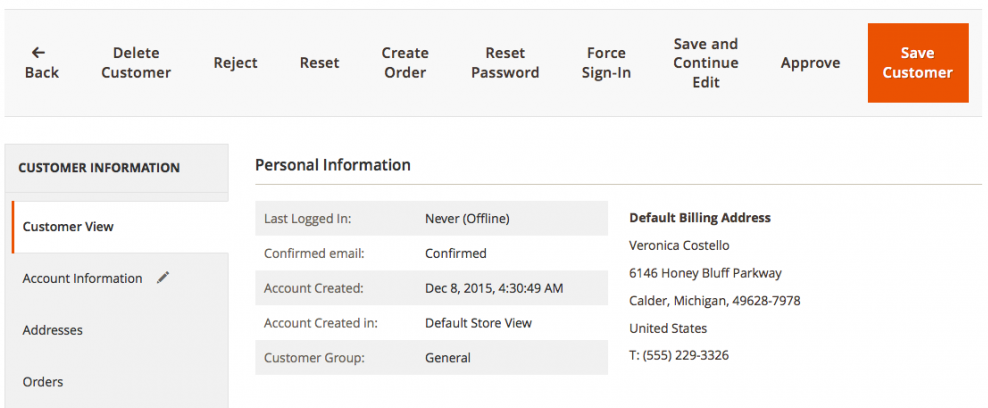Click the billing phone number (555) 229-3326

(685, 355)
